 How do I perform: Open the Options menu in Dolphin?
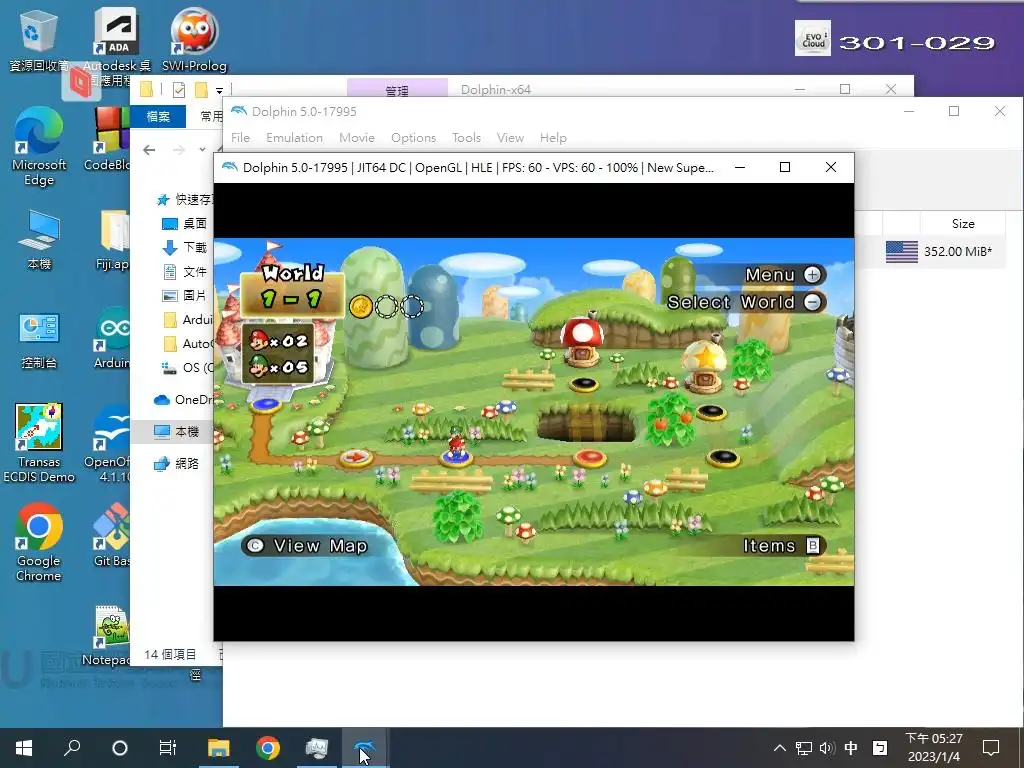[413, 138]
